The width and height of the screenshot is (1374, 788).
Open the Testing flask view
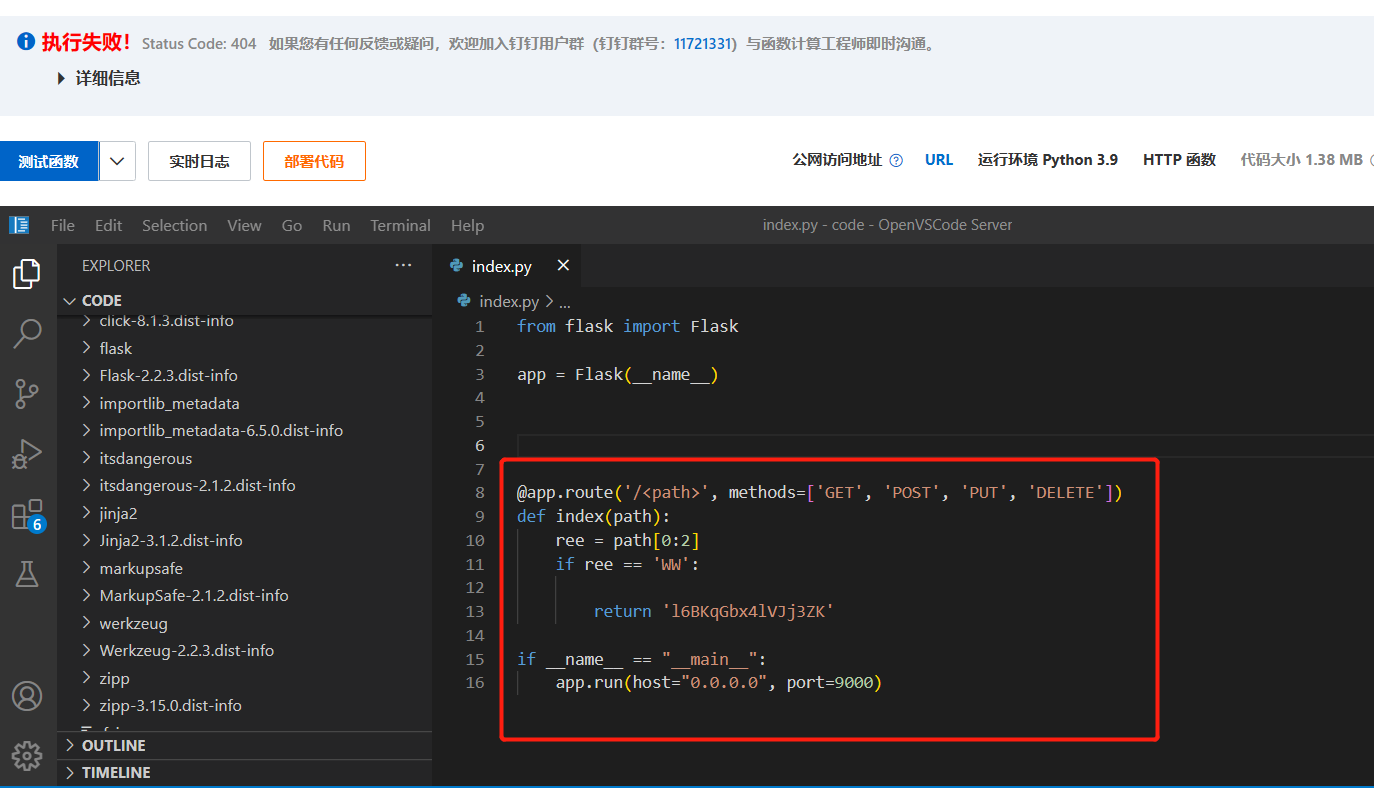click(x=27, y=574)
